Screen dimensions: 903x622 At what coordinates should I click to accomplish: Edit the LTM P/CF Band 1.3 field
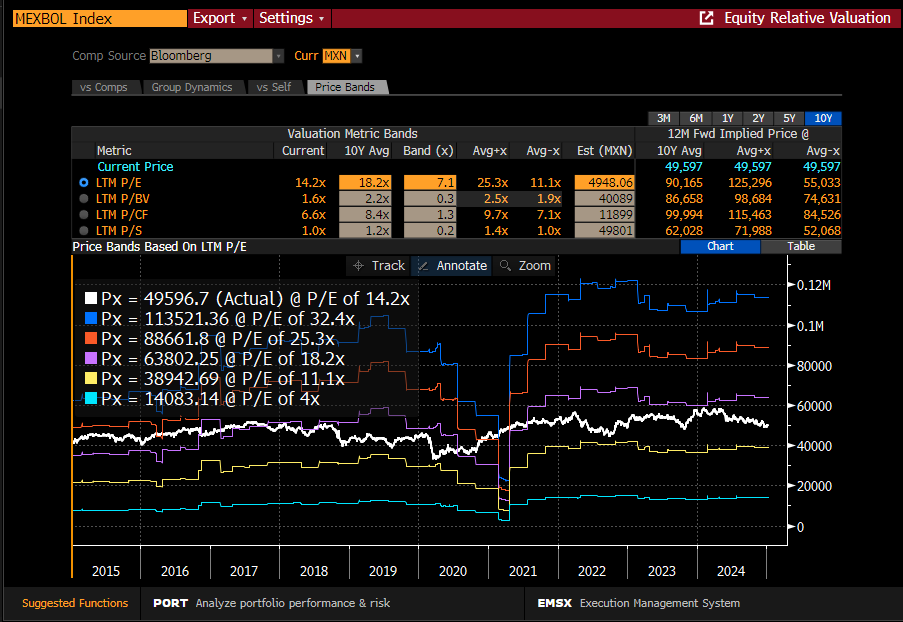(430, 215)
